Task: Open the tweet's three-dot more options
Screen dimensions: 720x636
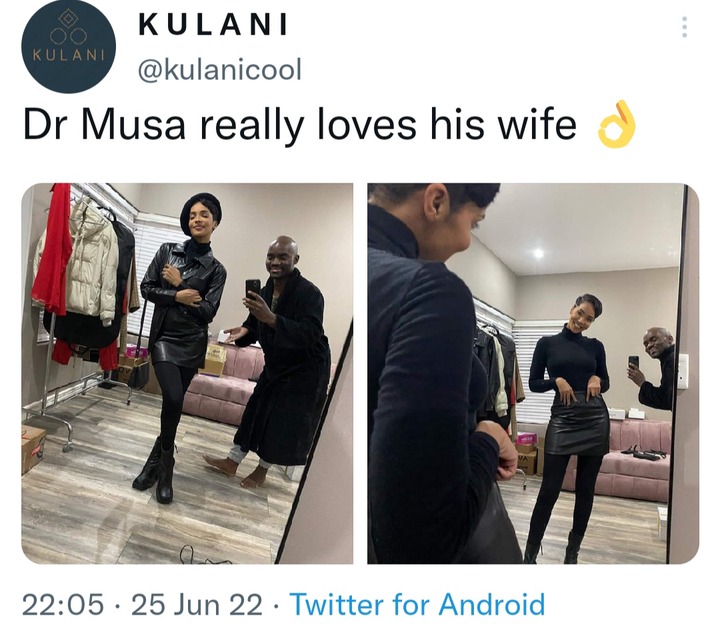Action: (684, 27)
